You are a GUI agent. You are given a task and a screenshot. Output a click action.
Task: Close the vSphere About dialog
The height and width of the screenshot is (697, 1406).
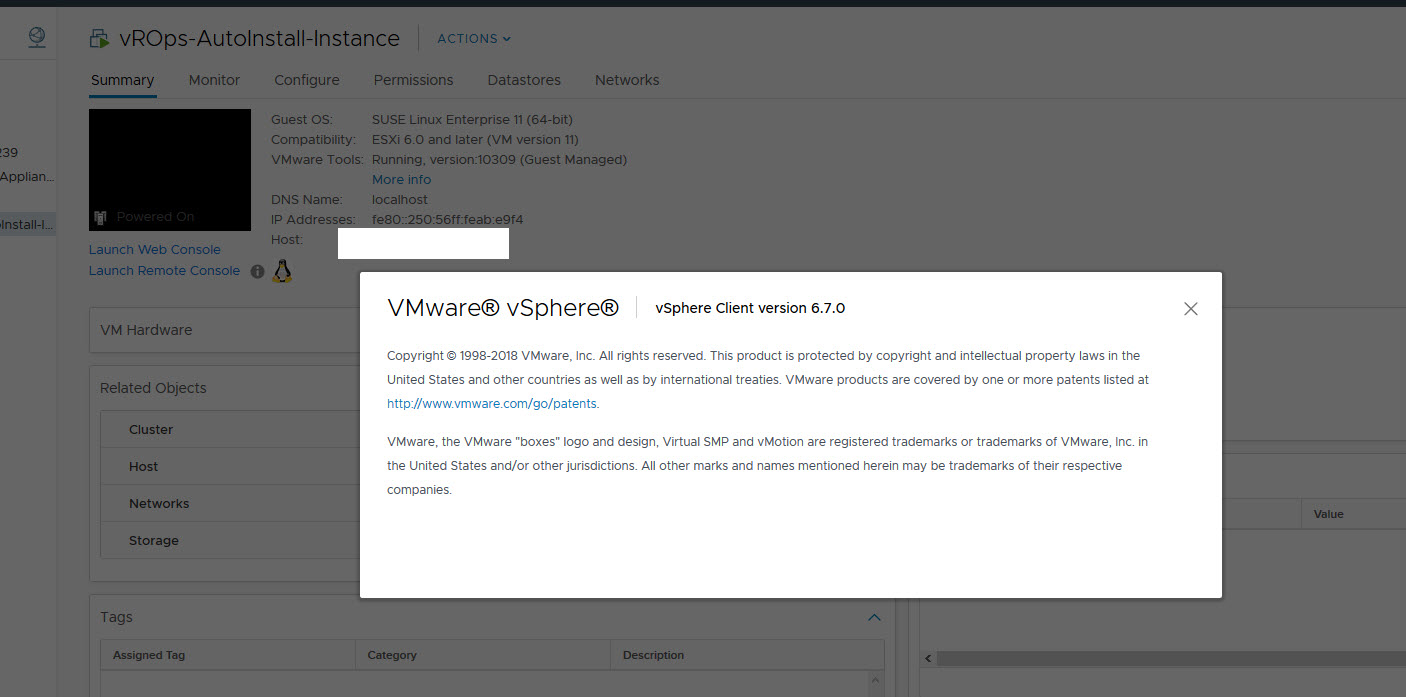point(1190,309)
